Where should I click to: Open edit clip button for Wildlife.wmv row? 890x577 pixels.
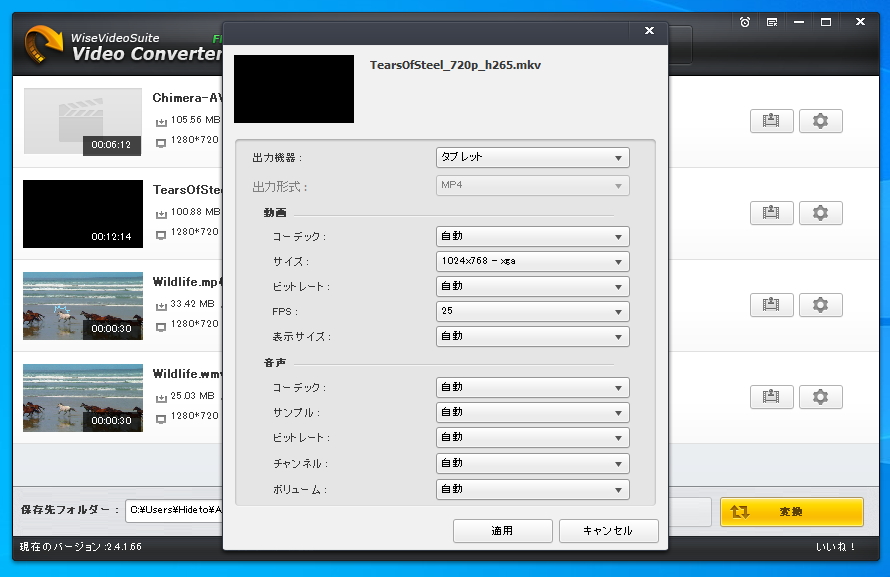(771, 397)
